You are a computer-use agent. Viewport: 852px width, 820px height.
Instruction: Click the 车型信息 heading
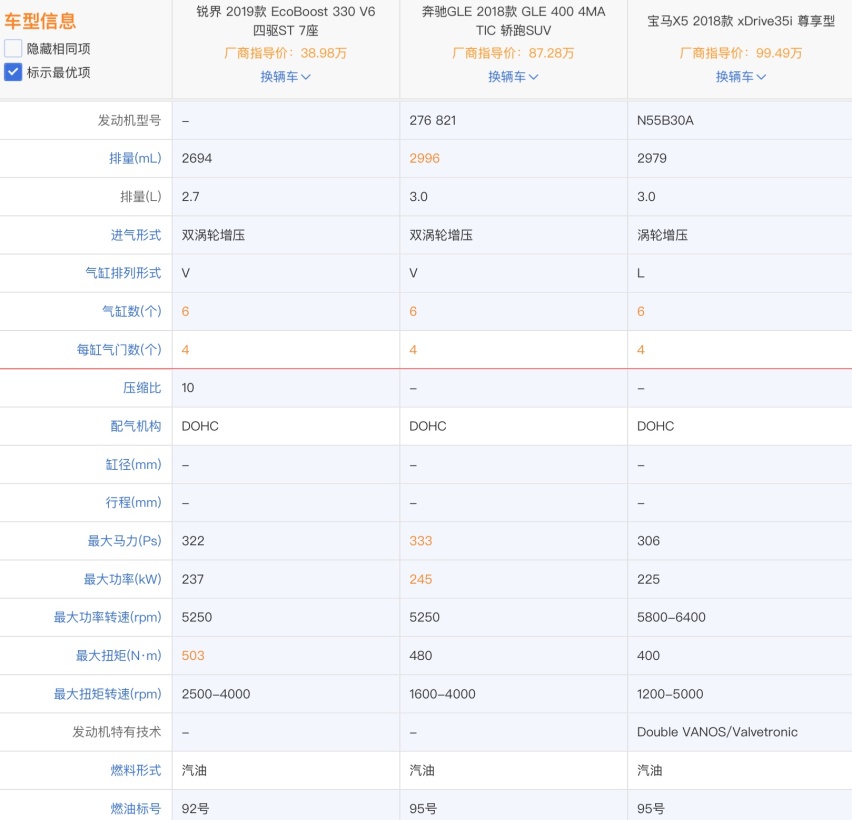tap(40, 21)
